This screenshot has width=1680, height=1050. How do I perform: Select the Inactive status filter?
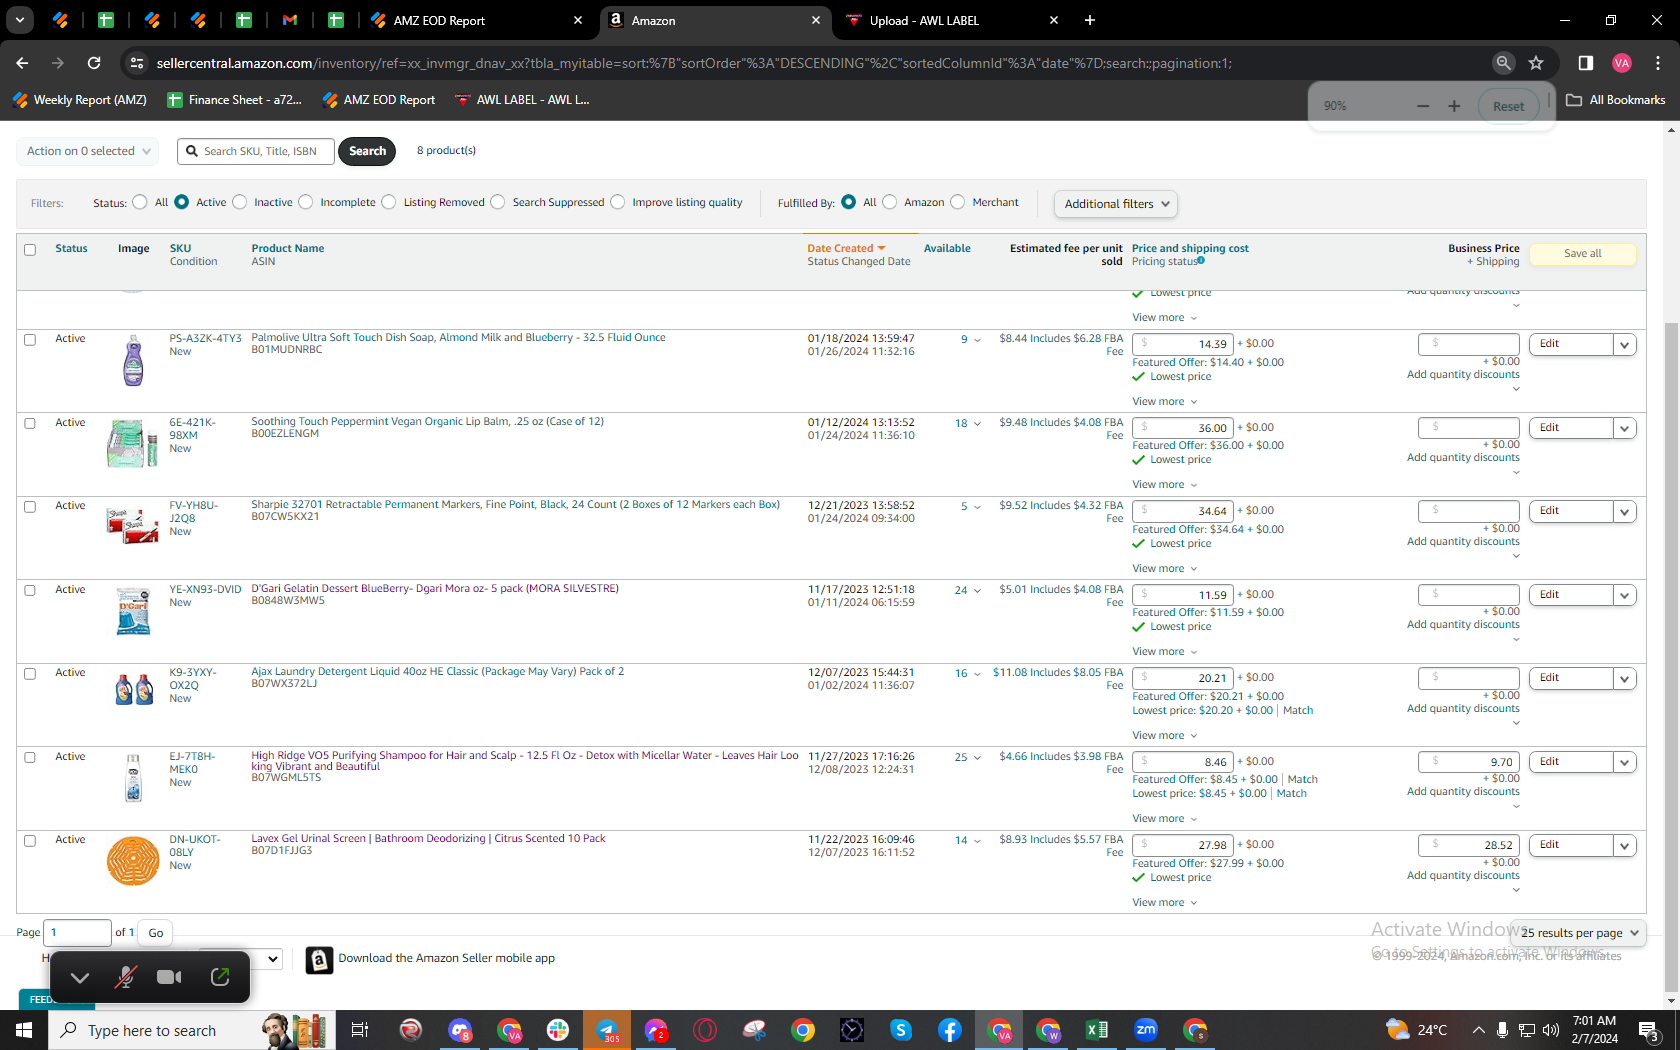click(239, 202)
